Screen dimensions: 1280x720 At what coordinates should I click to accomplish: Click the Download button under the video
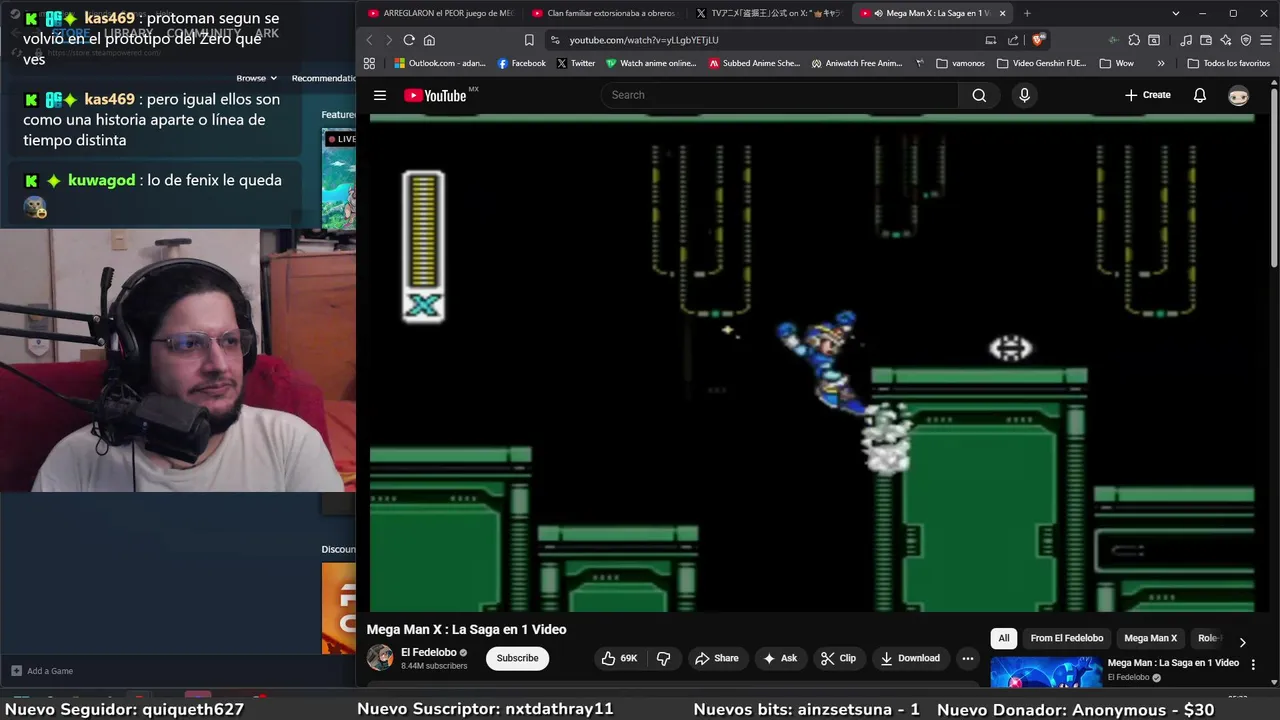pos(909,658)
